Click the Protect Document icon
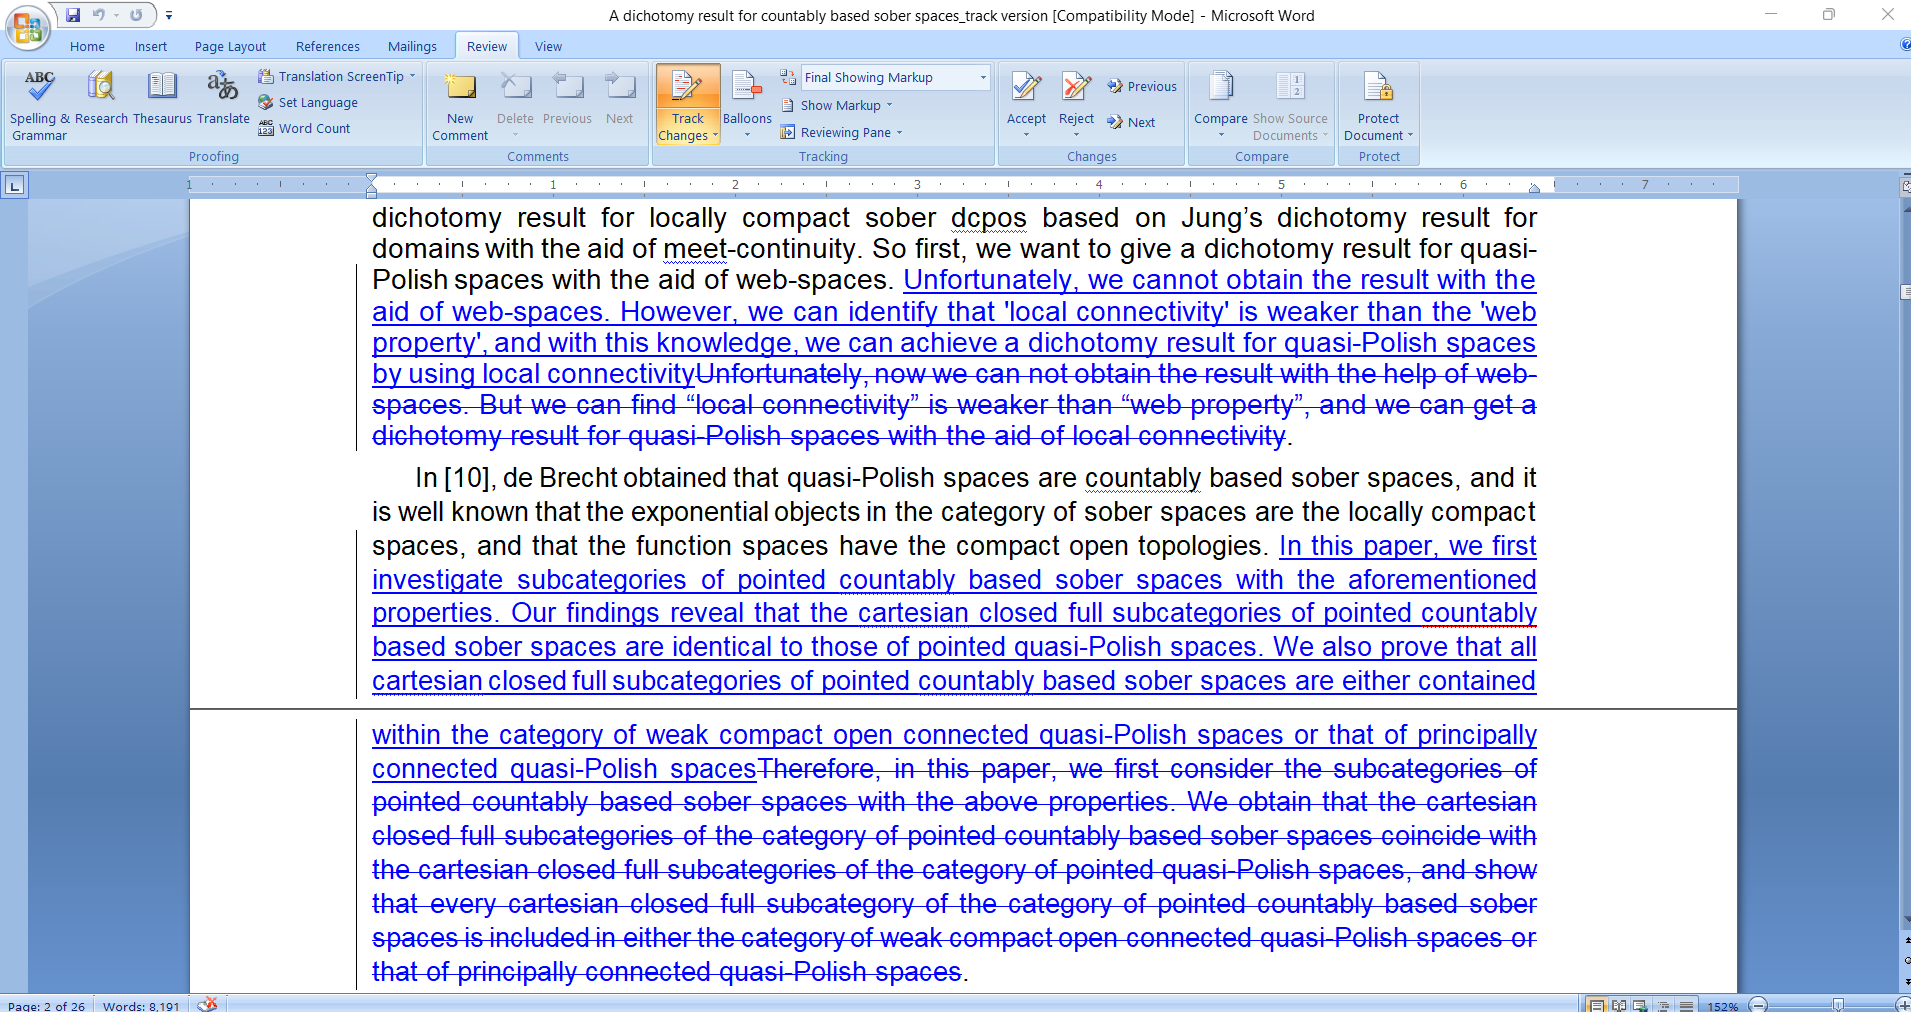The image size is (1911, 1012). (1378, 88)
